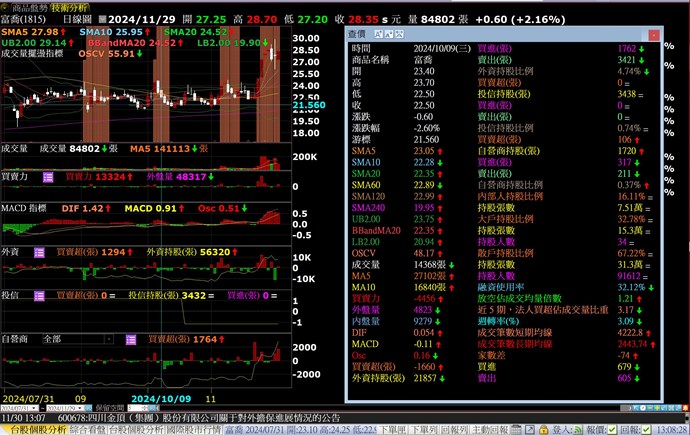Click the 主動回報 button in status bar
690x435 pixels.
(x=491, y=428)
